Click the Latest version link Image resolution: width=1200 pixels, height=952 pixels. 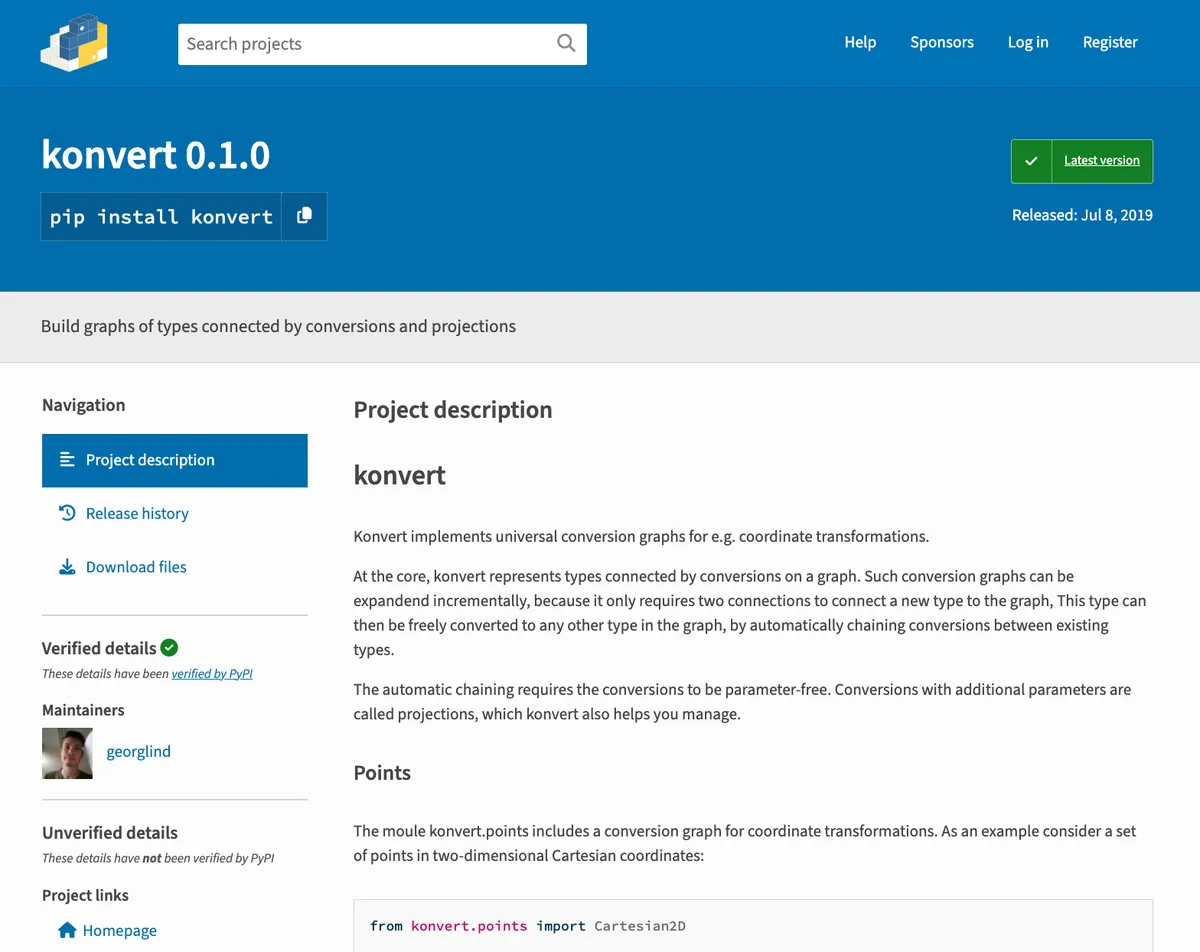click(1102, 161)
